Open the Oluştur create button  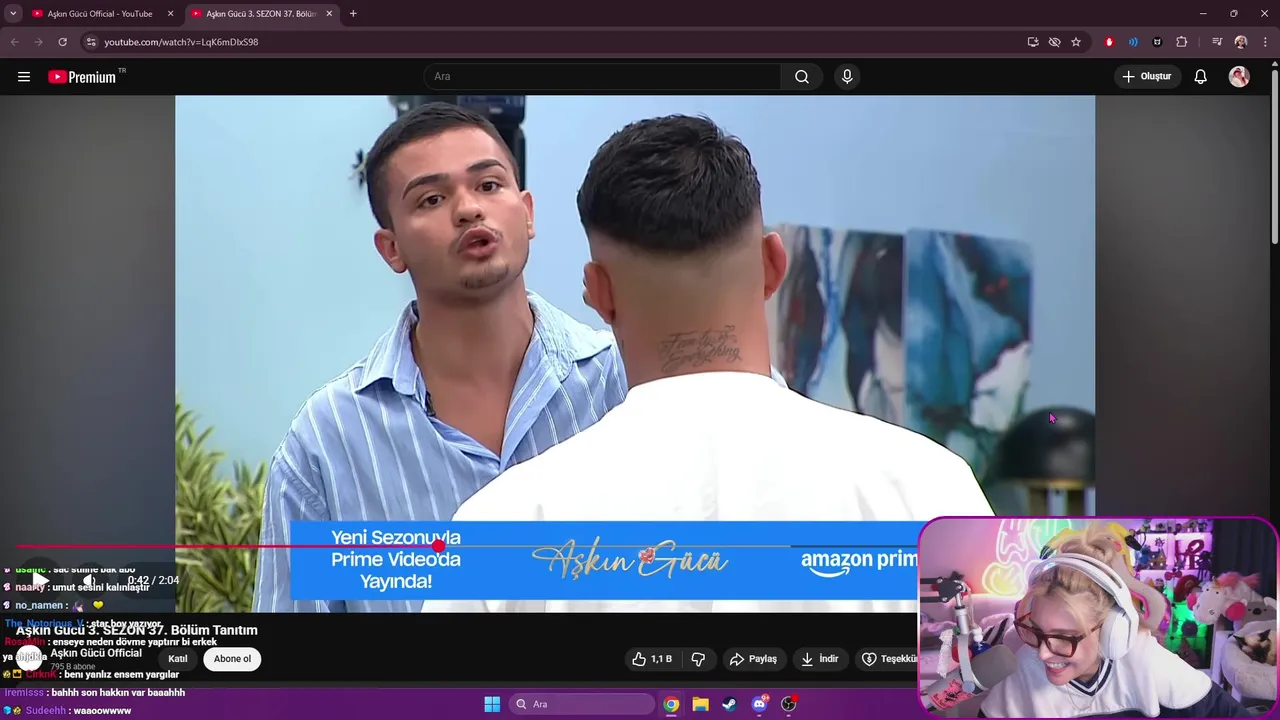pos(1147,77)
